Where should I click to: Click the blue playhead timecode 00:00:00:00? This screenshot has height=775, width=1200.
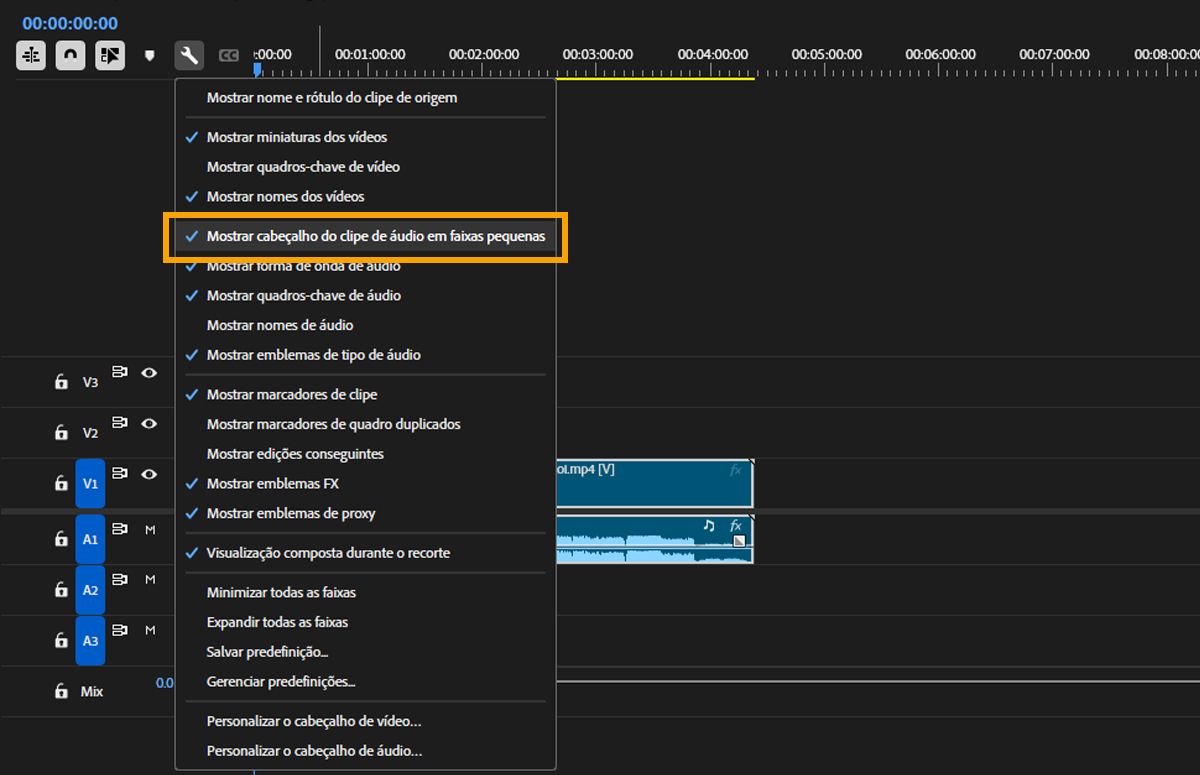[x=70, y=23]
